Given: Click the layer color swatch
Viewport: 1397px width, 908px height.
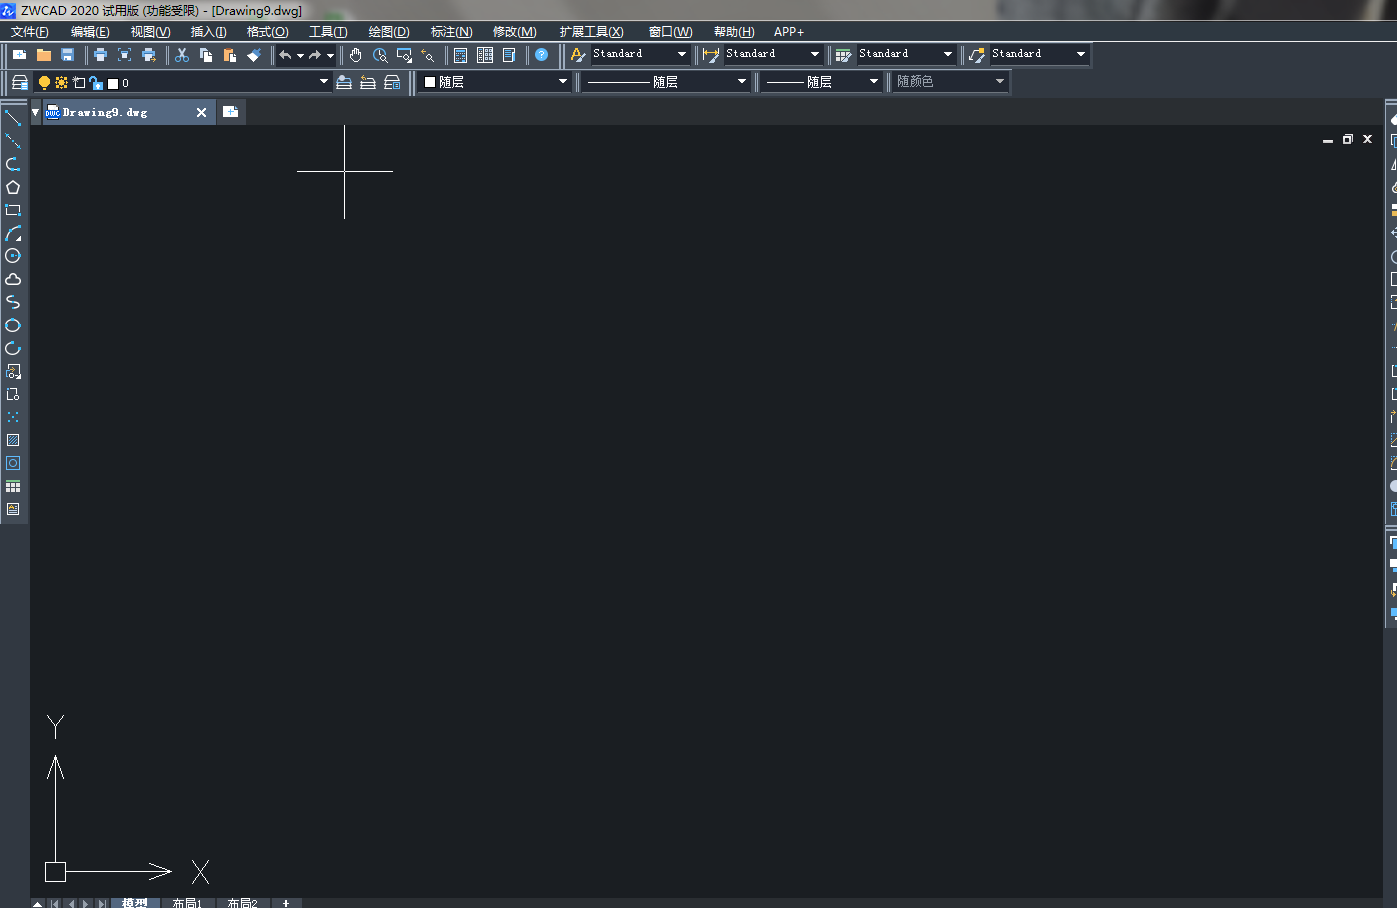Looking at the screenshot, I should pos(112,82).
